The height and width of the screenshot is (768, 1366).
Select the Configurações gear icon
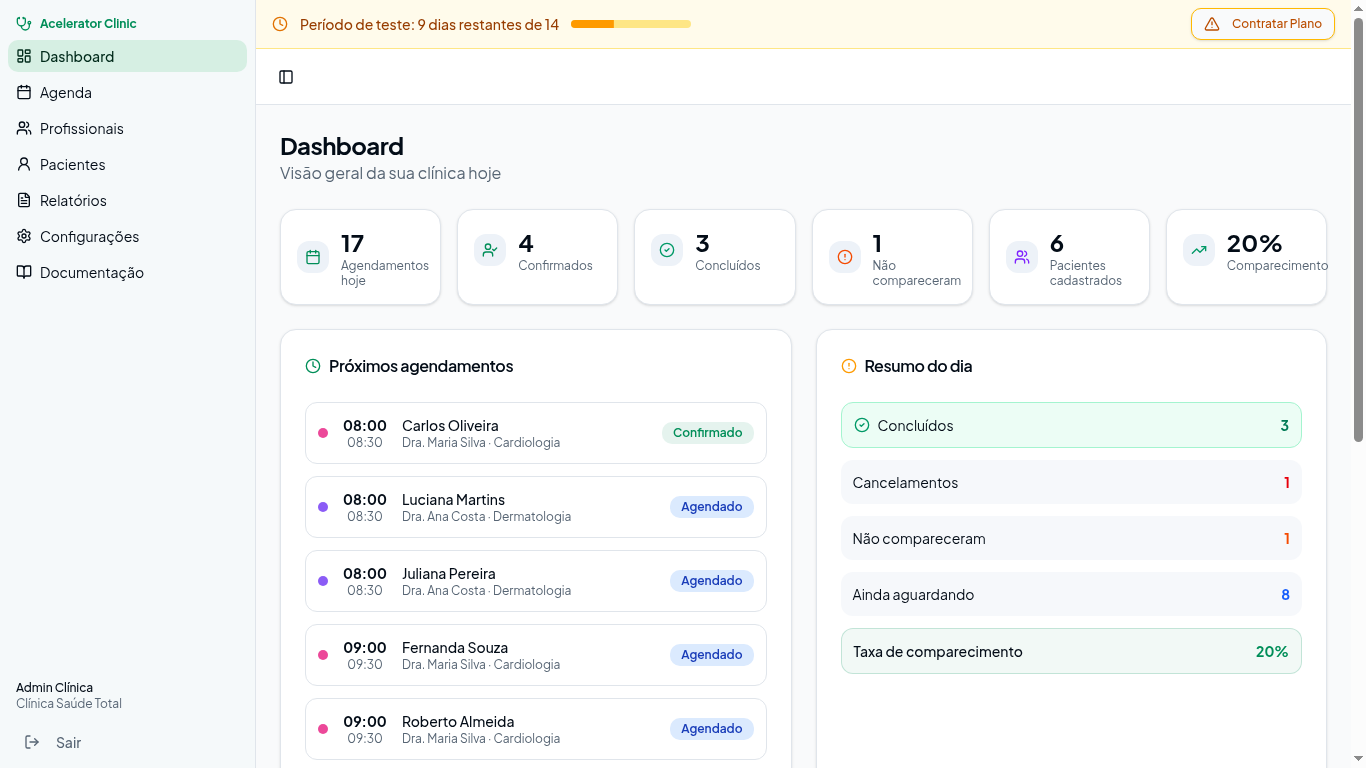click(23, 236)
